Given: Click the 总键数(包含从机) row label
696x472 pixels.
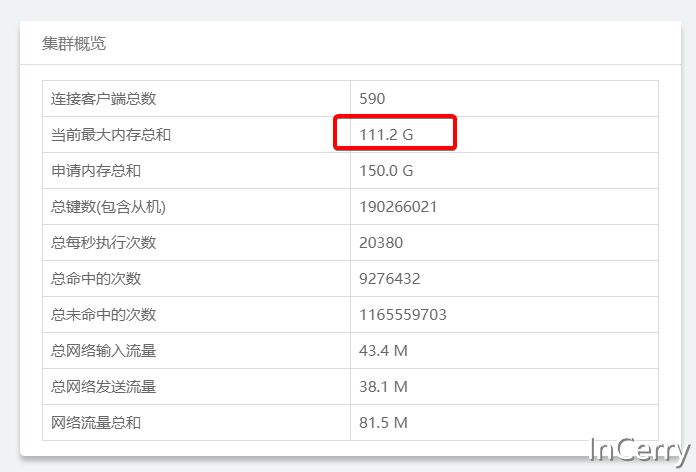Looking at the screenshot, I should point(108,207).
